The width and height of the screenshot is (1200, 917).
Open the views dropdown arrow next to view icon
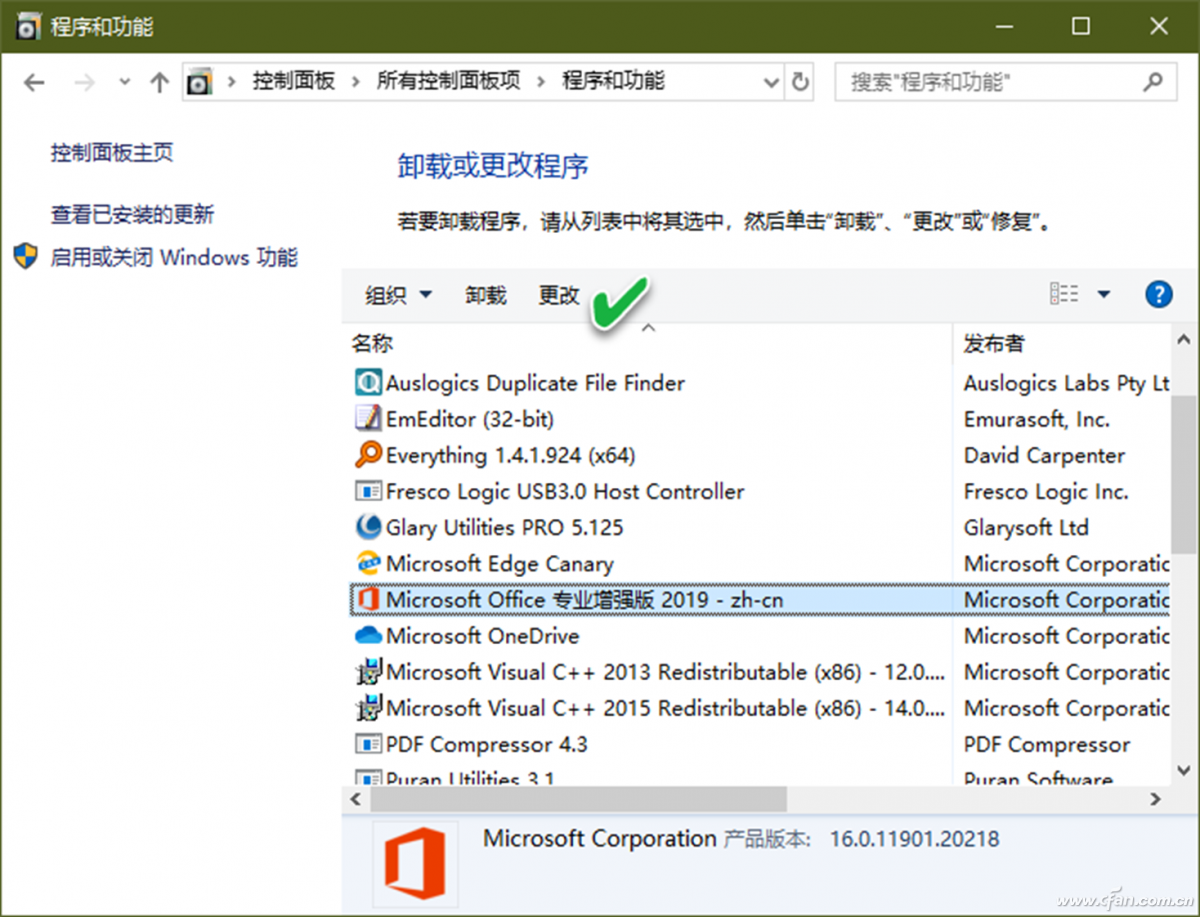(x=1103, y=293)
